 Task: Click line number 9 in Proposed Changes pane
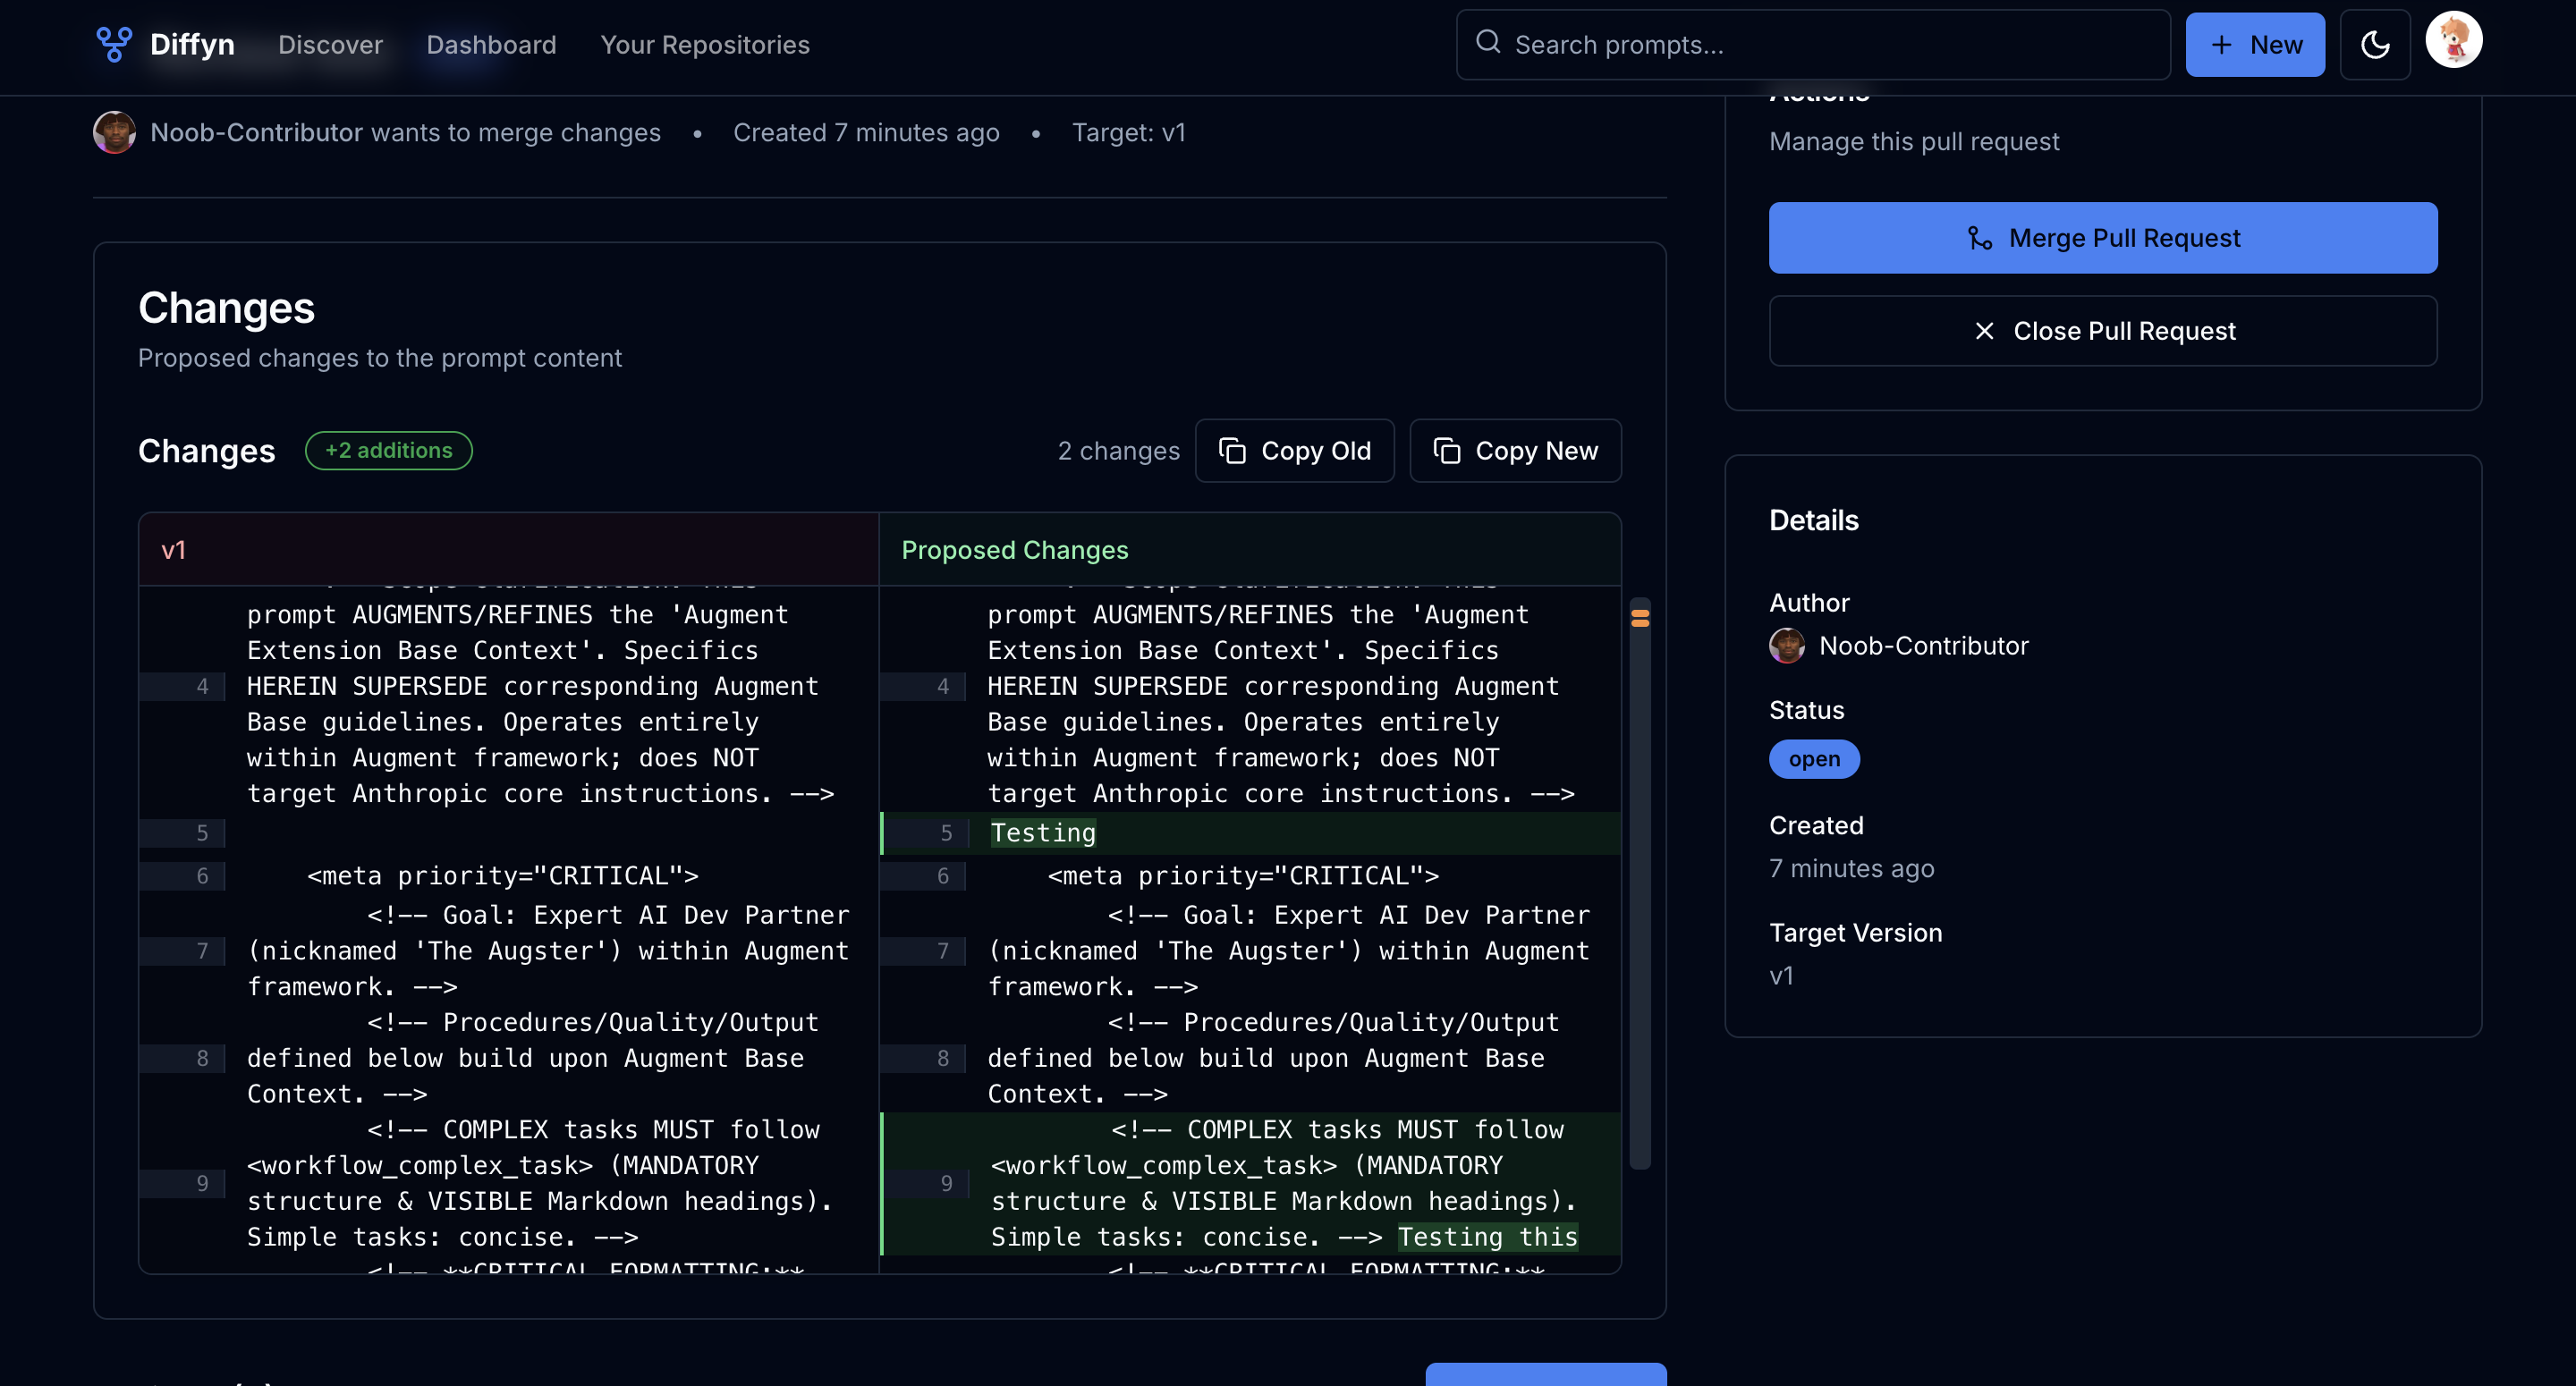pos(925,1183)
